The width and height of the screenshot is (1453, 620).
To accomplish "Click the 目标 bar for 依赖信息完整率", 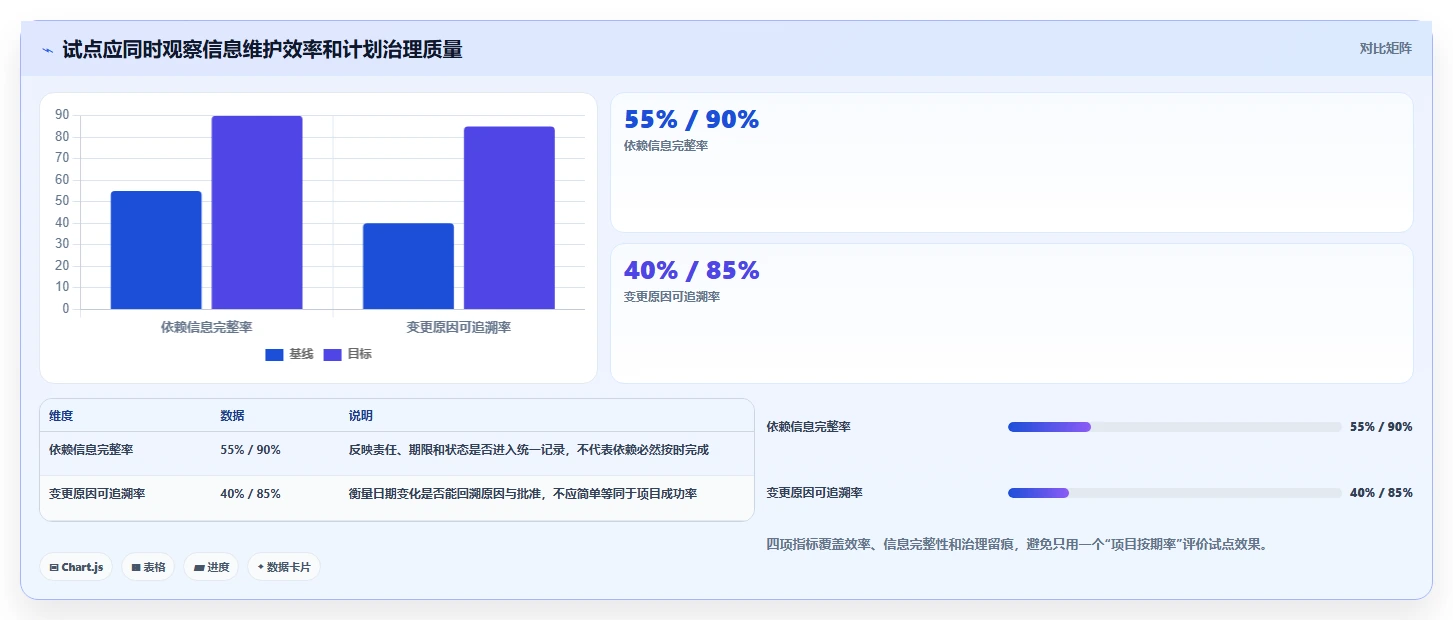I will [257, 212].
